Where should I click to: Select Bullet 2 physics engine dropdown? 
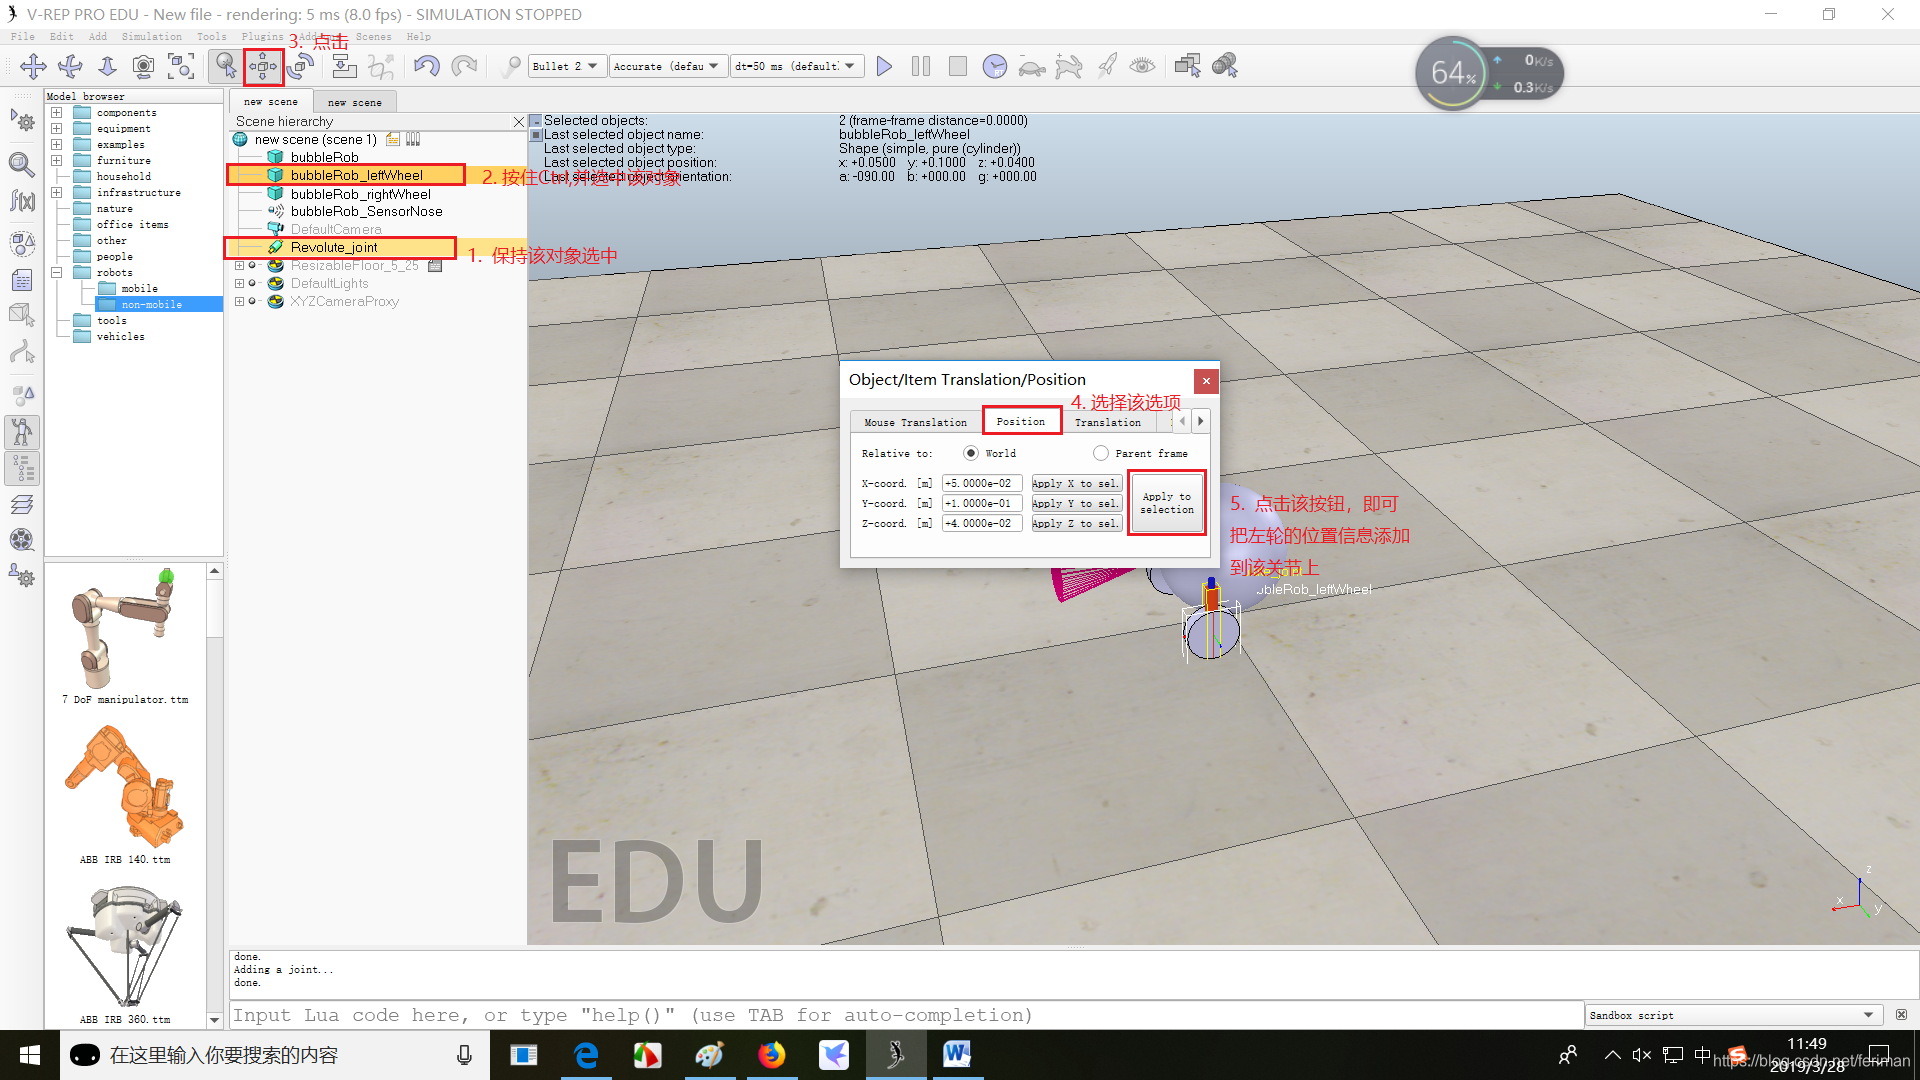coord(562,65)
